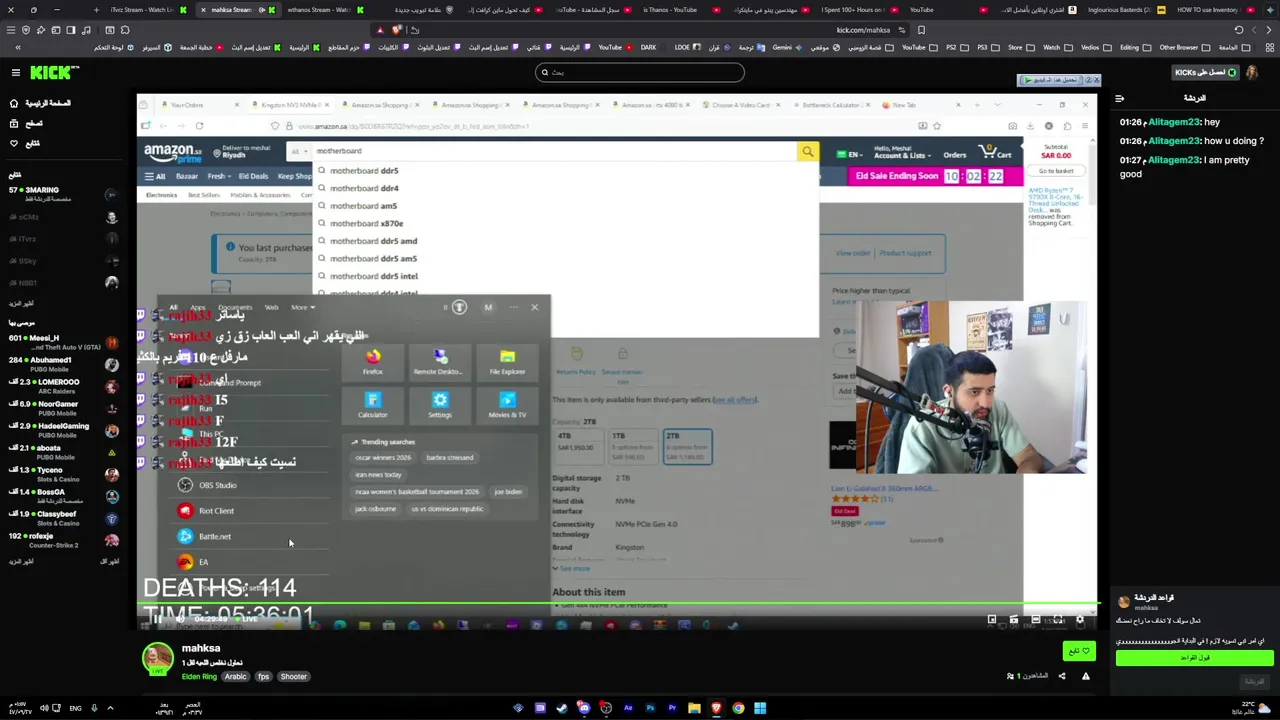Viewport: 1280px width, 720px height.
Task: Open the Elden Ring category link
Action: (x=199, y=677)
